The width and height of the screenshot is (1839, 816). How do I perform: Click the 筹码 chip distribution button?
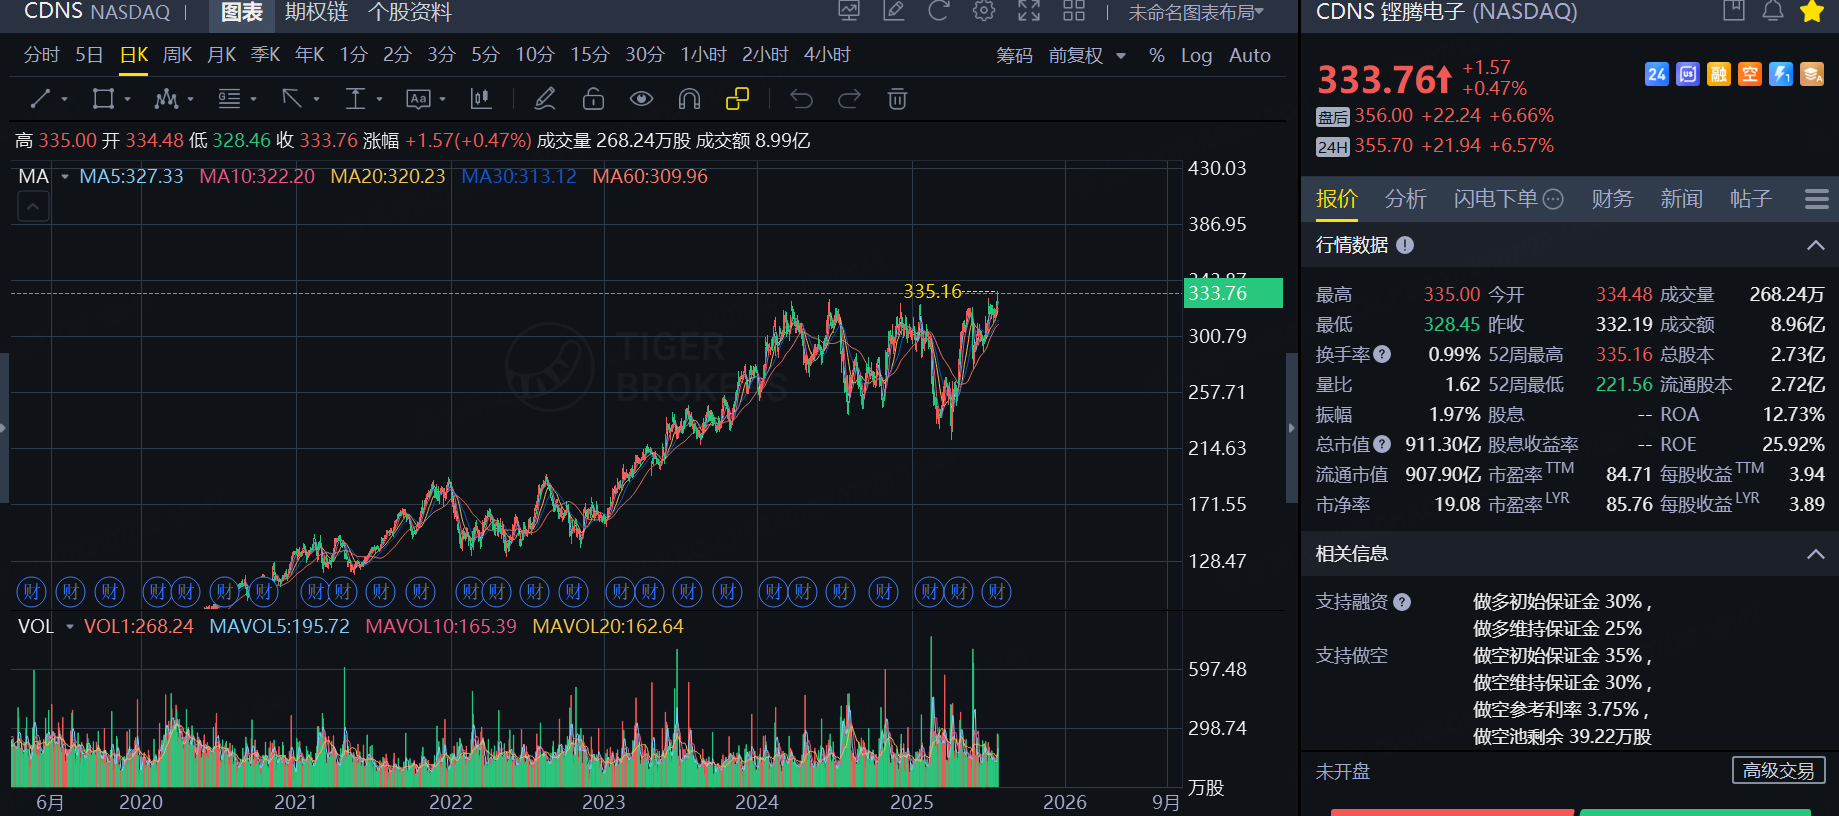tap(1014, 56)
